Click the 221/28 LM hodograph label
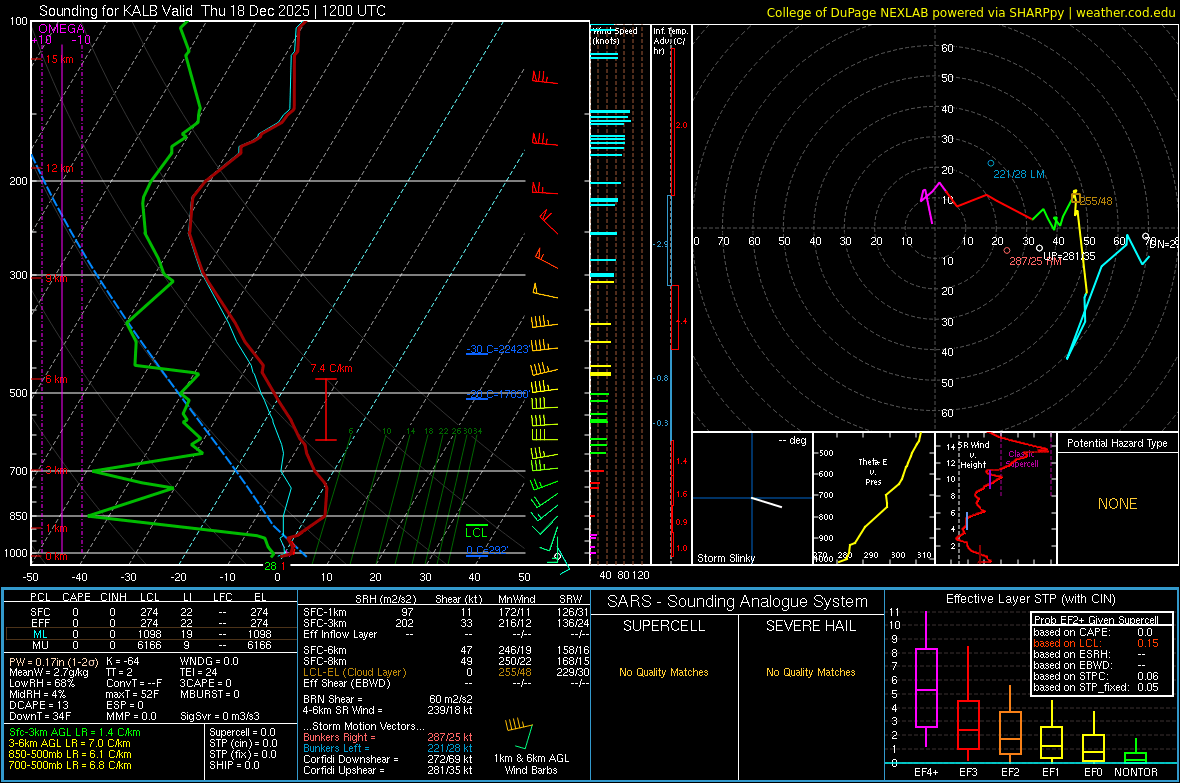This screenshot has width=1180, height=783. click(1019, 174)
